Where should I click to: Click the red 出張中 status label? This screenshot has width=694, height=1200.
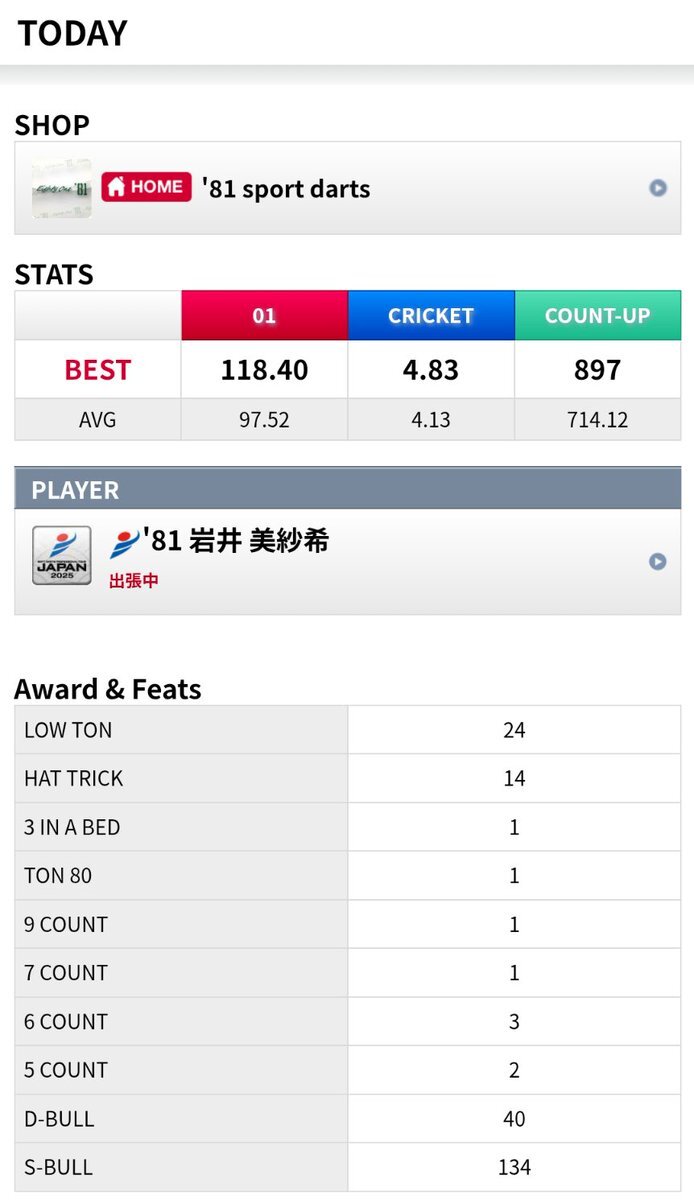(x=133, y=580)
